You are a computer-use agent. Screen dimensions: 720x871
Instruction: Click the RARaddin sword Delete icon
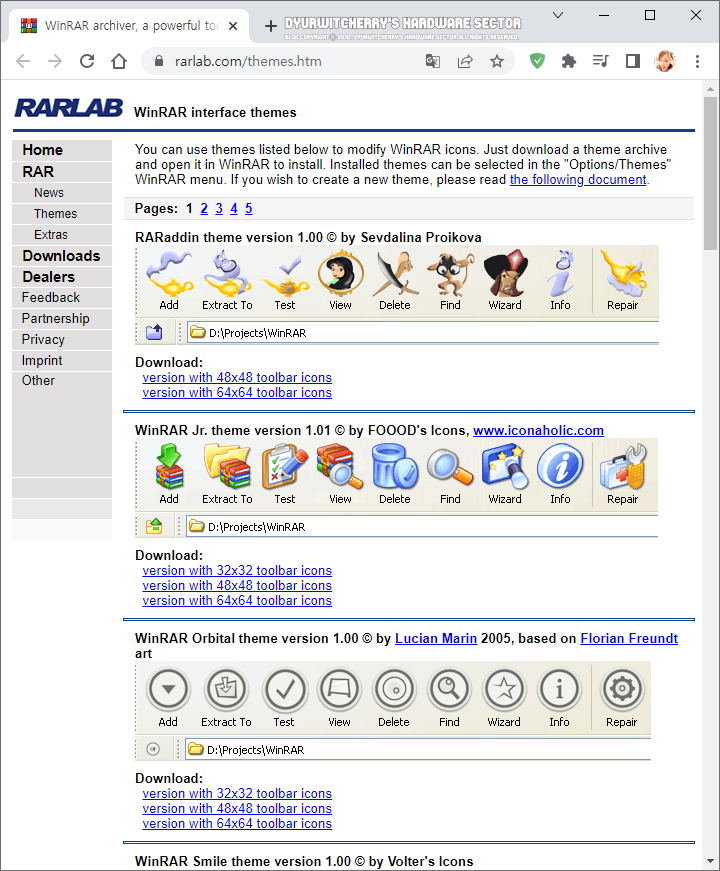(x=395, y=273)
